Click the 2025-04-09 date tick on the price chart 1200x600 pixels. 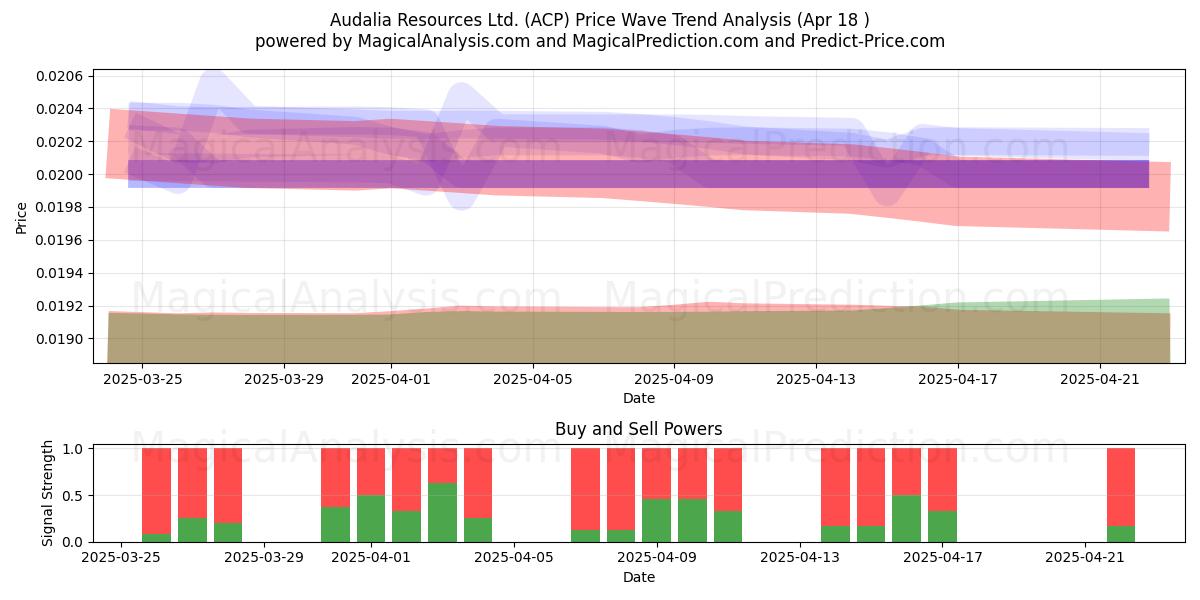pos(675,379)
